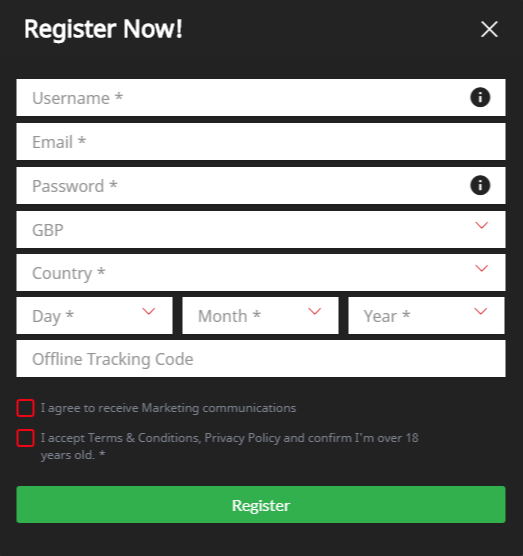Click the Month chevron arrow
Image resolution: width=523 pixels, height=556 pixels.
[315, 311]
